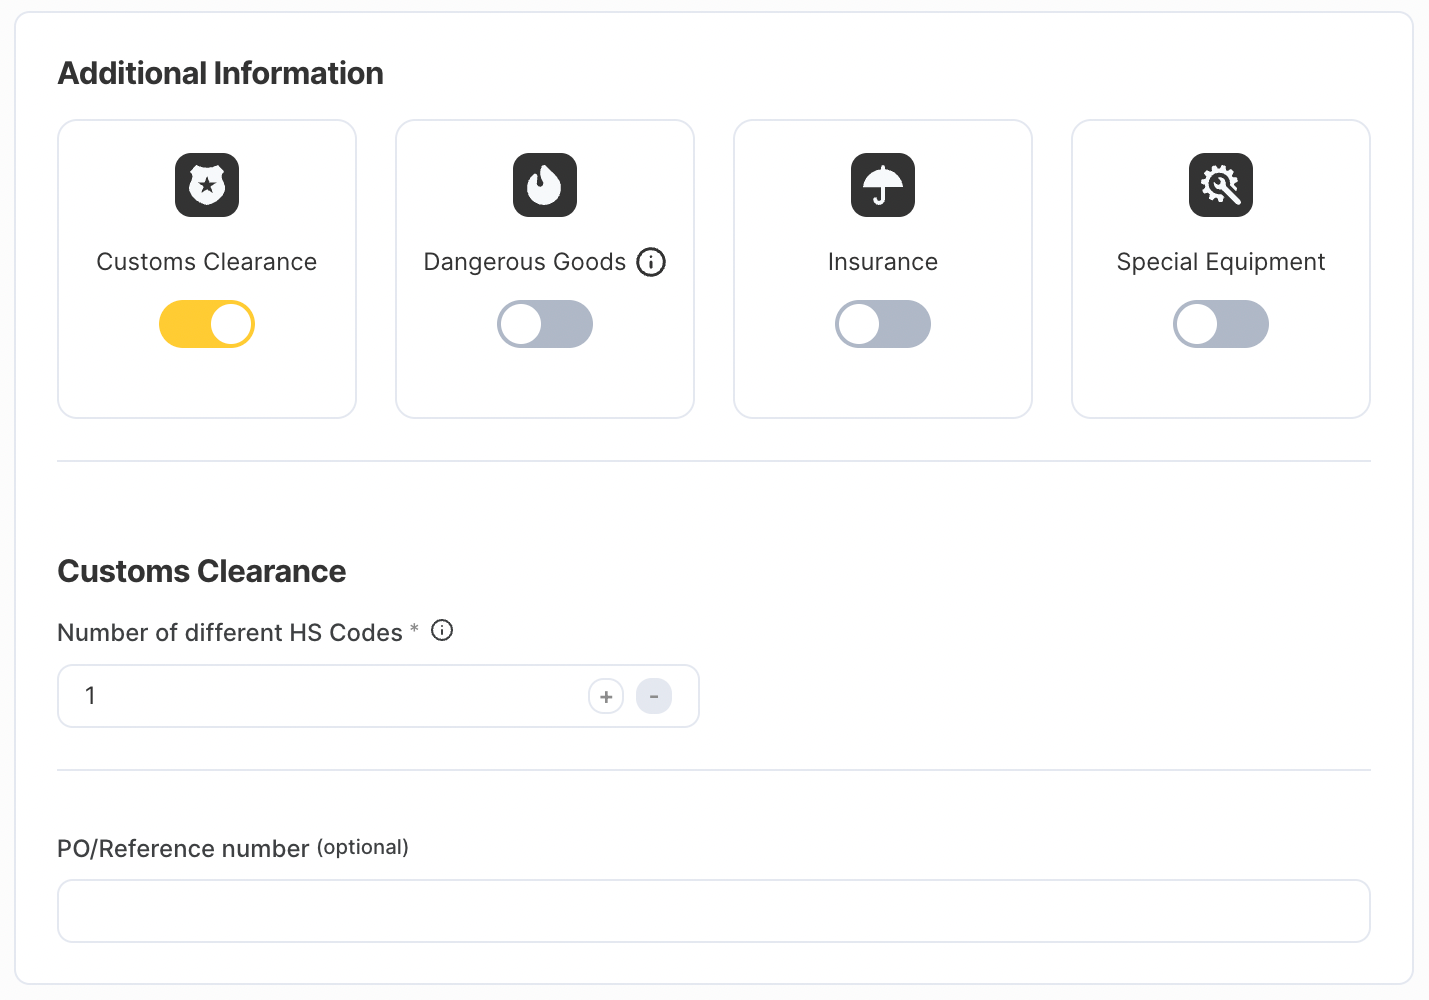Click the Insurance umbrella icon
Screen dimensions: 1429x1000
(x=883, y=185)
